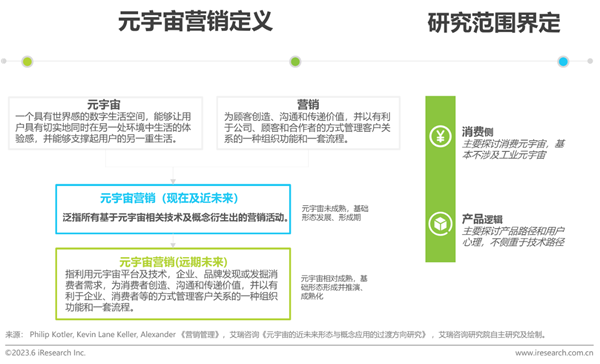Click the grey dot at timeline right end
The width and height of the screenshot is (600, 364).
[x=590, y=61]
